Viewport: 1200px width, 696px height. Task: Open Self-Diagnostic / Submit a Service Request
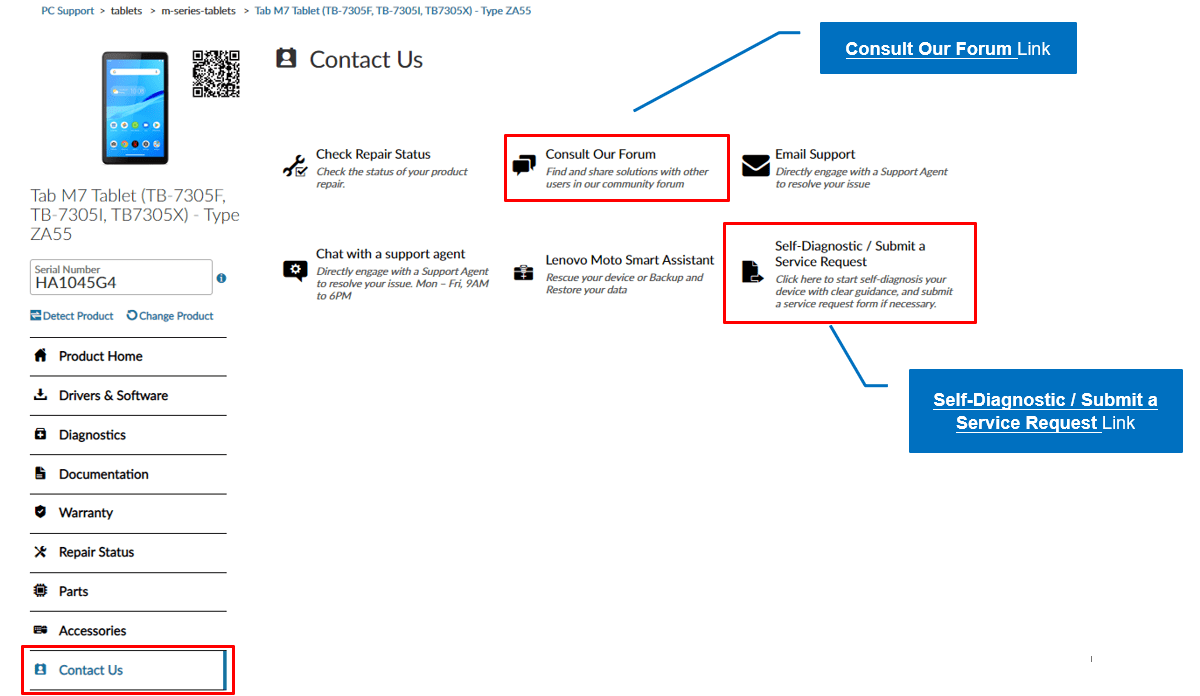point(850,254)
